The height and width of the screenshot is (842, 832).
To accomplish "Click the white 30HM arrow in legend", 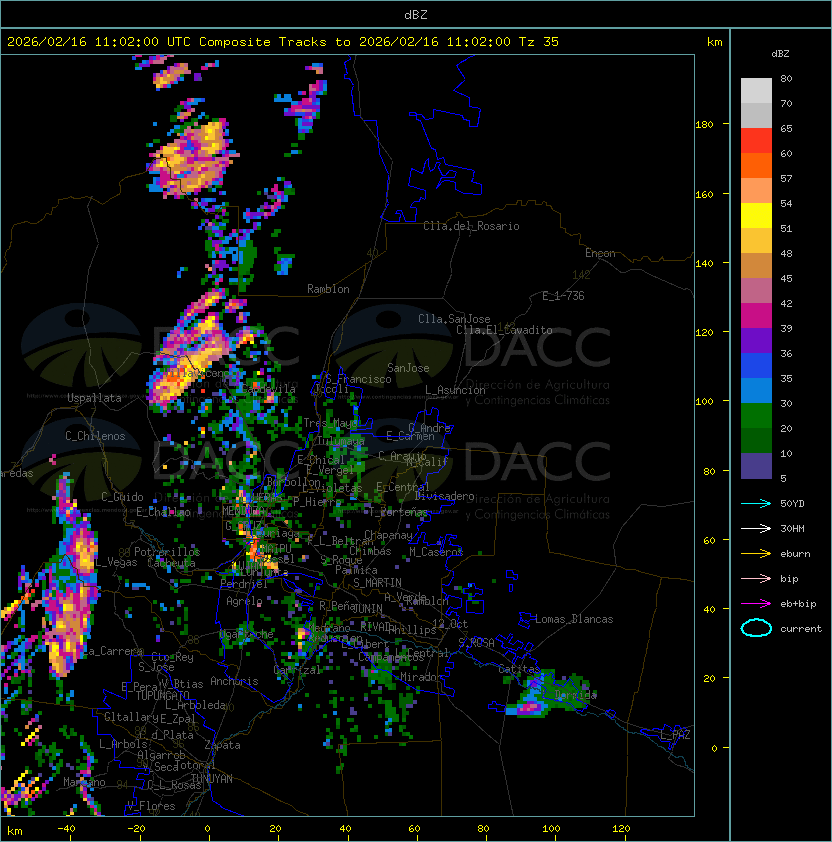I will (756, 528).
